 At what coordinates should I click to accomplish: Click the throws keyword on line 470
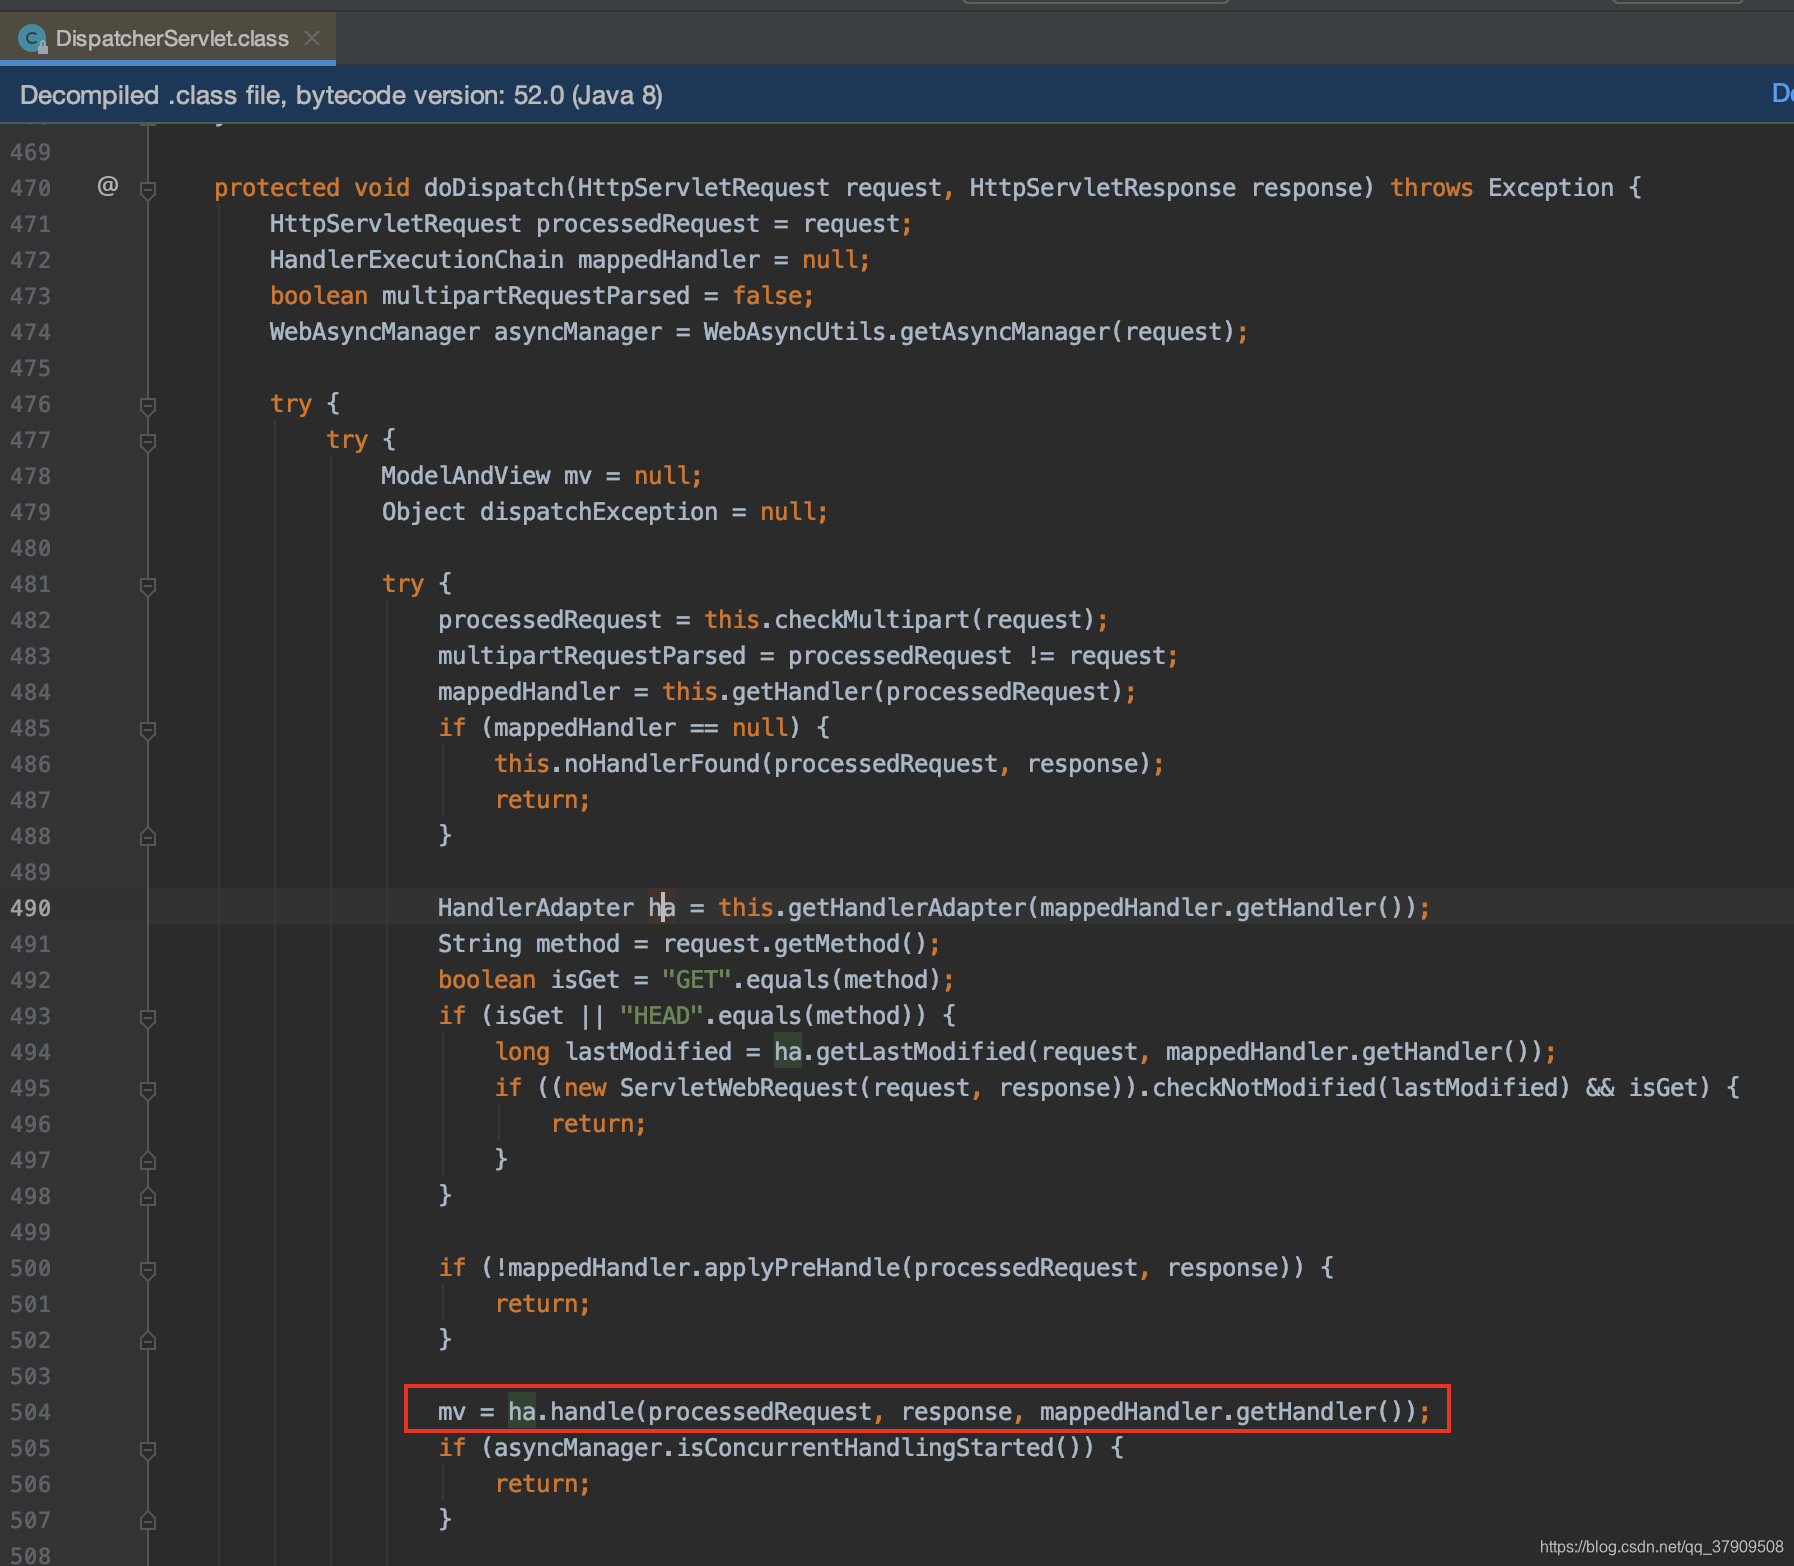[x=1431, y=188]
